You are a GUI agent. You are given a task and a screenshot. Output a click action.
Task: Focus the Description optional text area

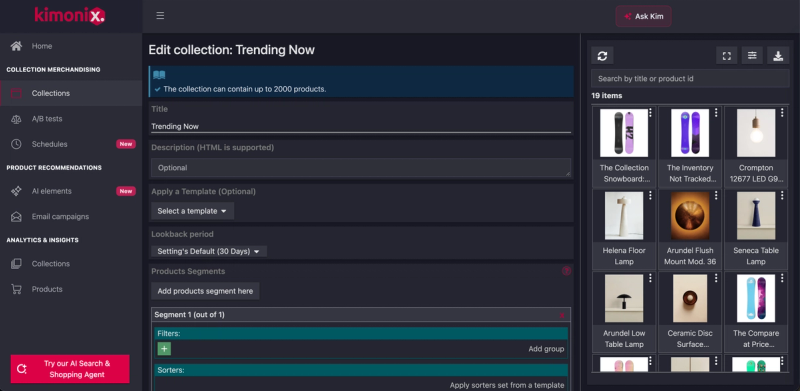[361, 167]
